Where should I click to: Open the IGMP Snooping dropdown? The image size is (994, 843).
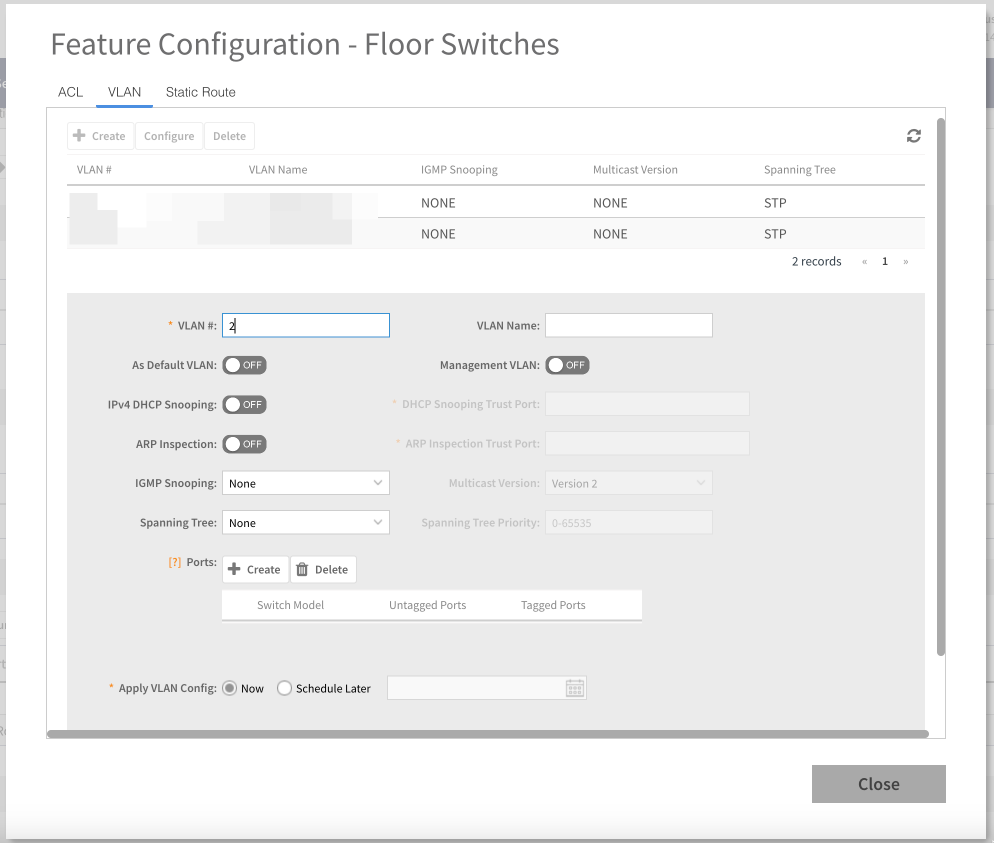[305, 483]
